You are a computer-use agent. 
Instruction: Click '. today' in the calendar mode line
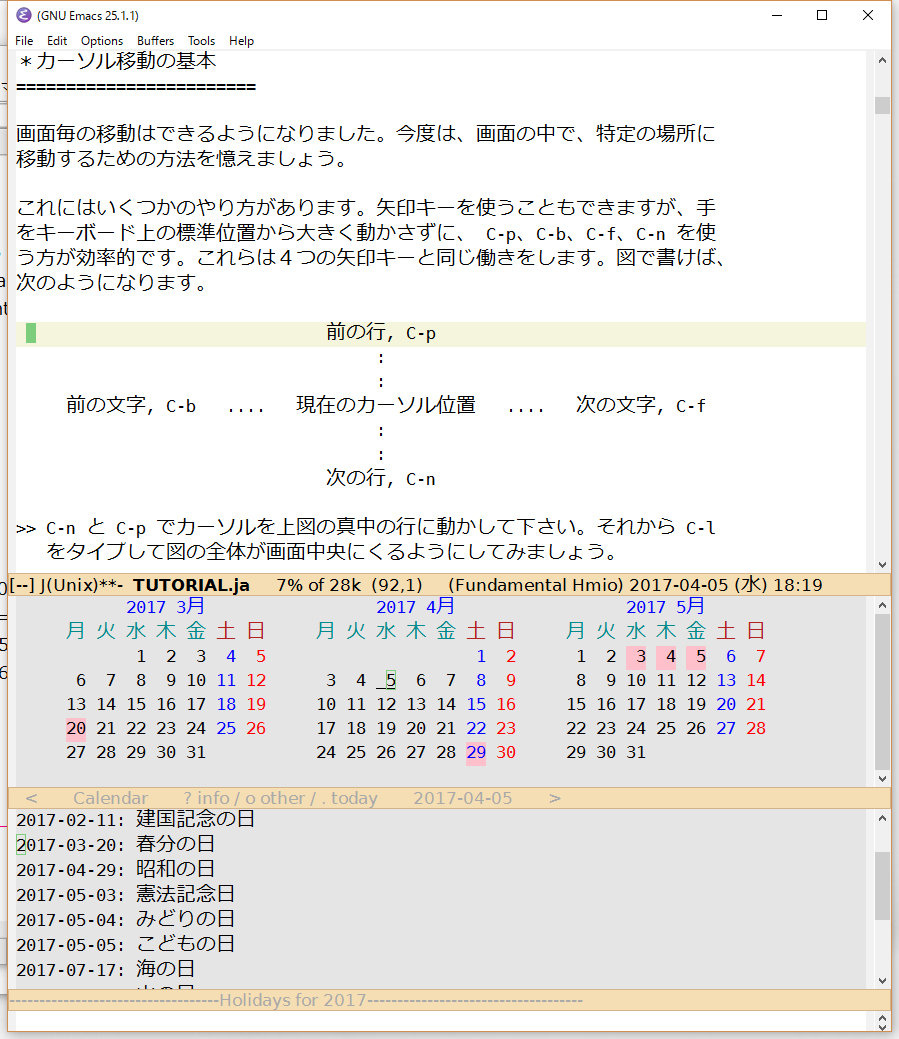pyautogui.click(x=349, y=798)
